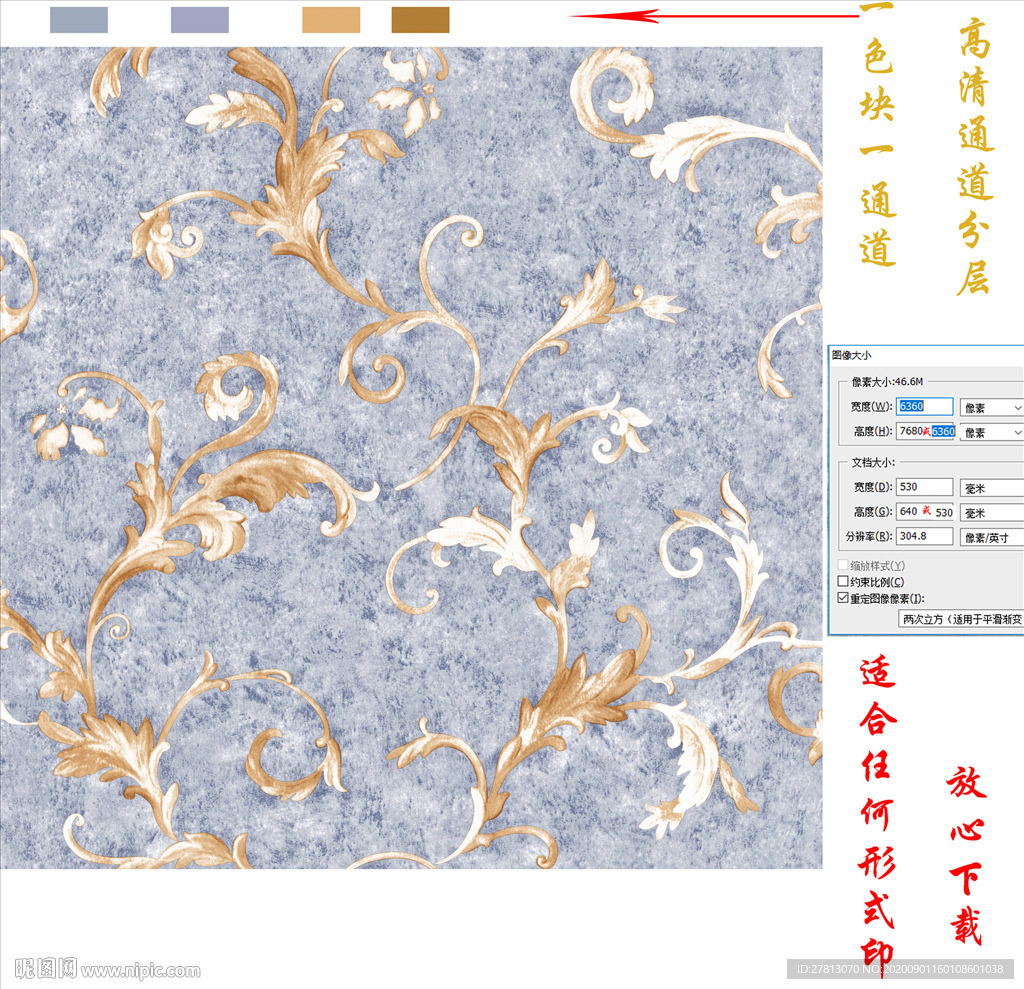Click the pixel height field showing 7680
This screenshot has height=989, width=1024.
[x=925, y=431]
